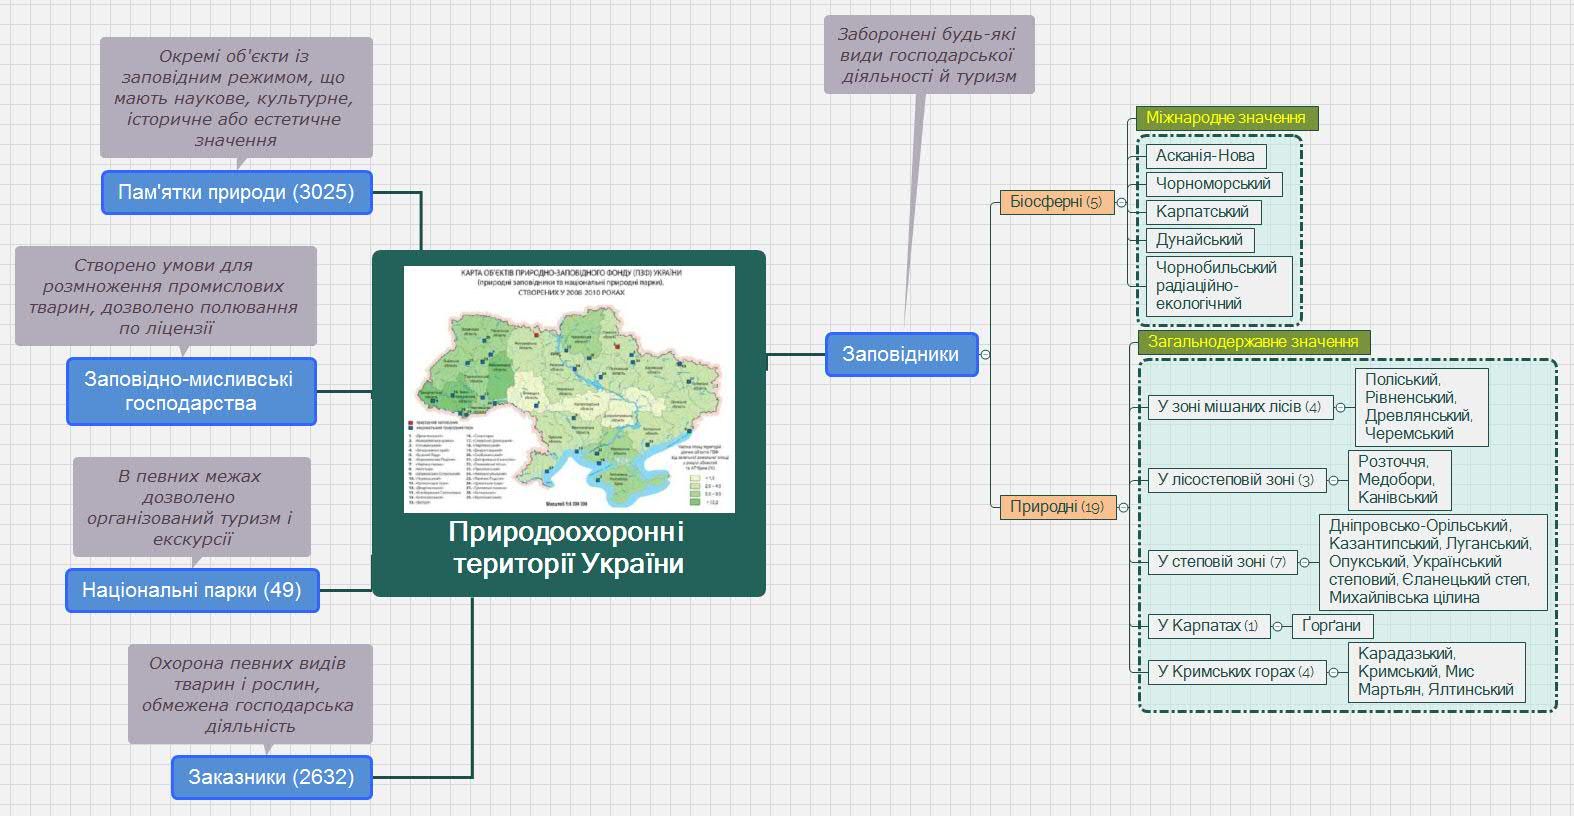
Task: Select the У Карпатах (1) topic
Action: [1209, 626]
